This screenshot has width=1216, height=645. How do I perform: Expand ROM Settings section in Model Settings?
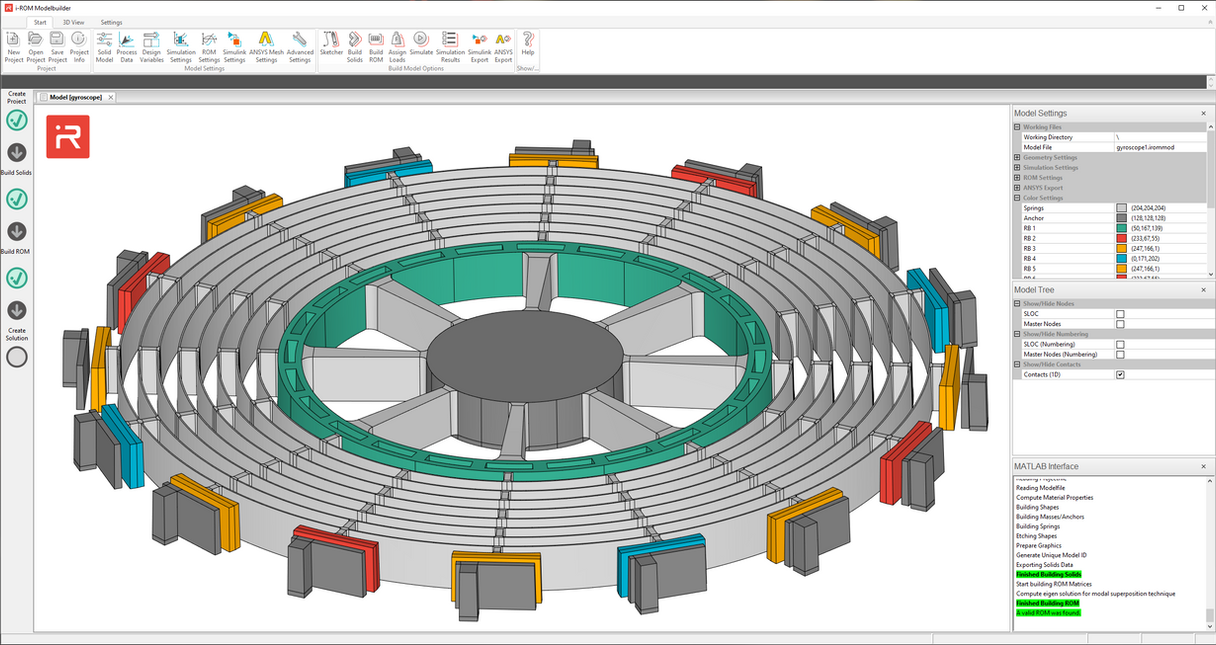(1017, 177)
